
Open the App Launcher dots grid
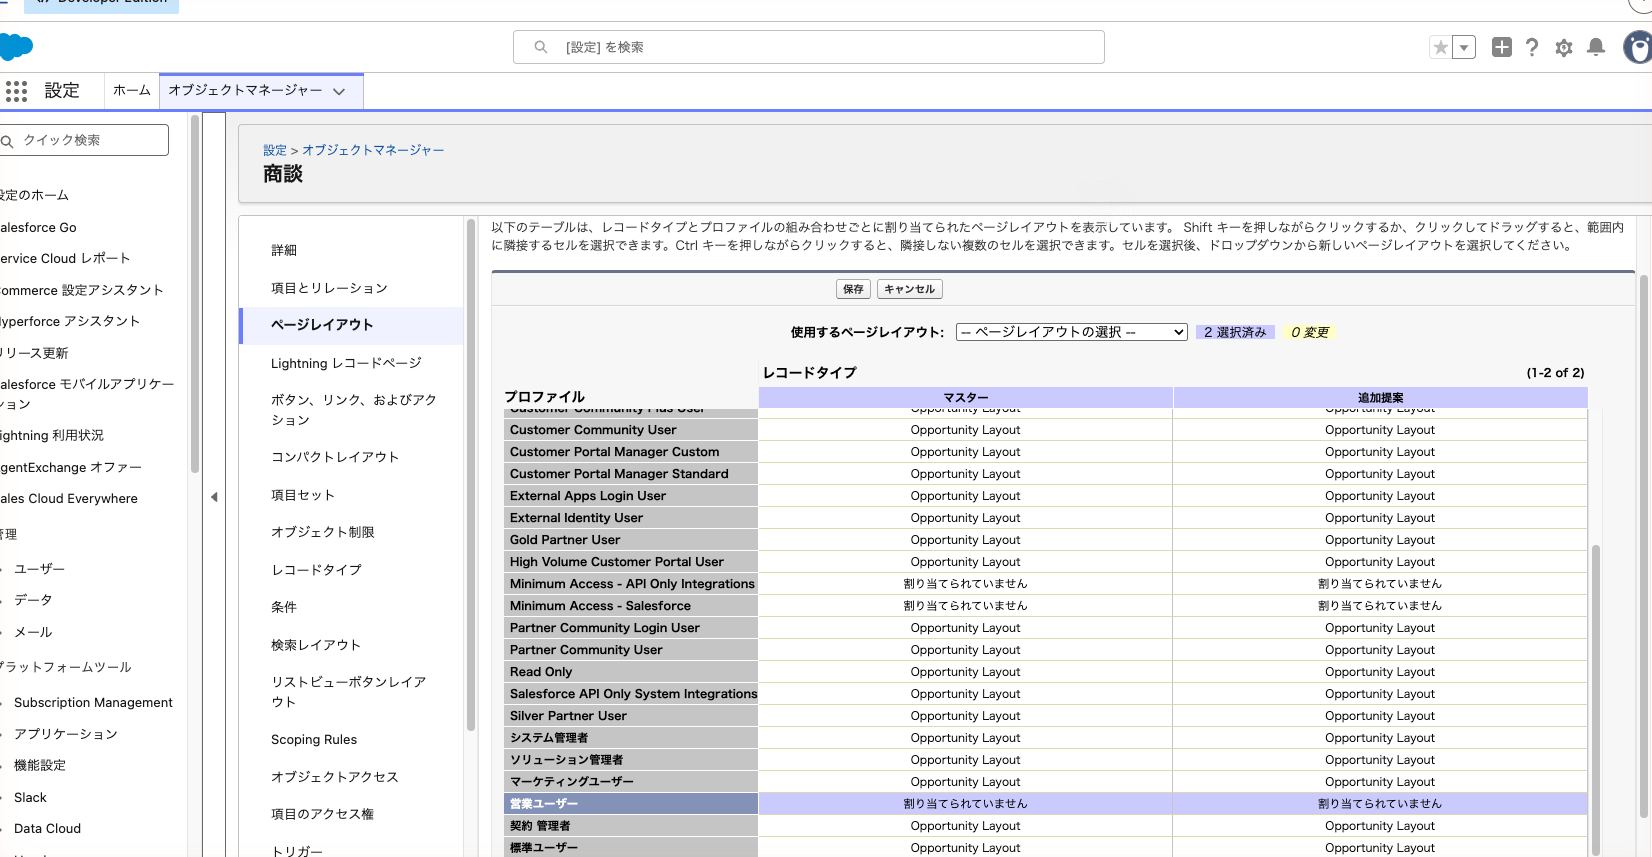pyautogui.click(x=16, y=91)
